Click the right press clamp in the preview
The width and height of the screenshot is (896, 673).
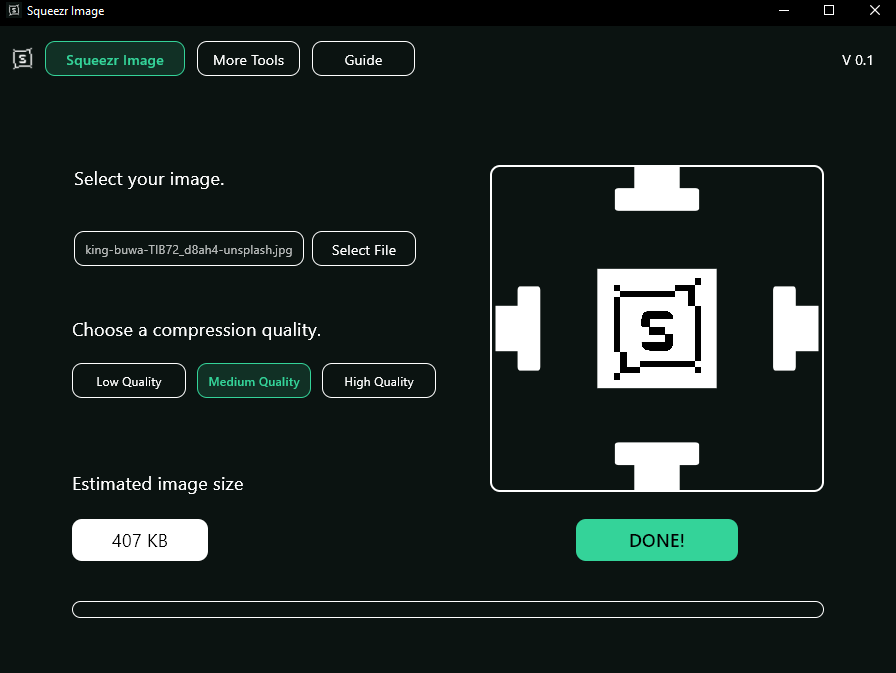pyautogui.click(x=796, y=329)
